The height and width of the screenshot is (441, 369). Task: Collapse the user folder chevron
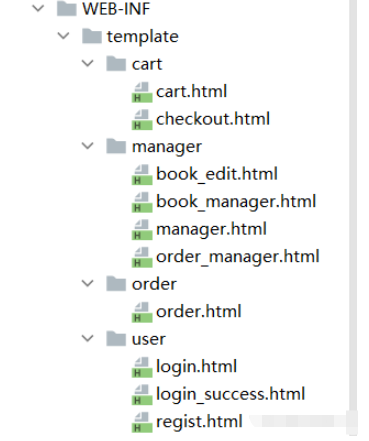(x=88, y=338)
